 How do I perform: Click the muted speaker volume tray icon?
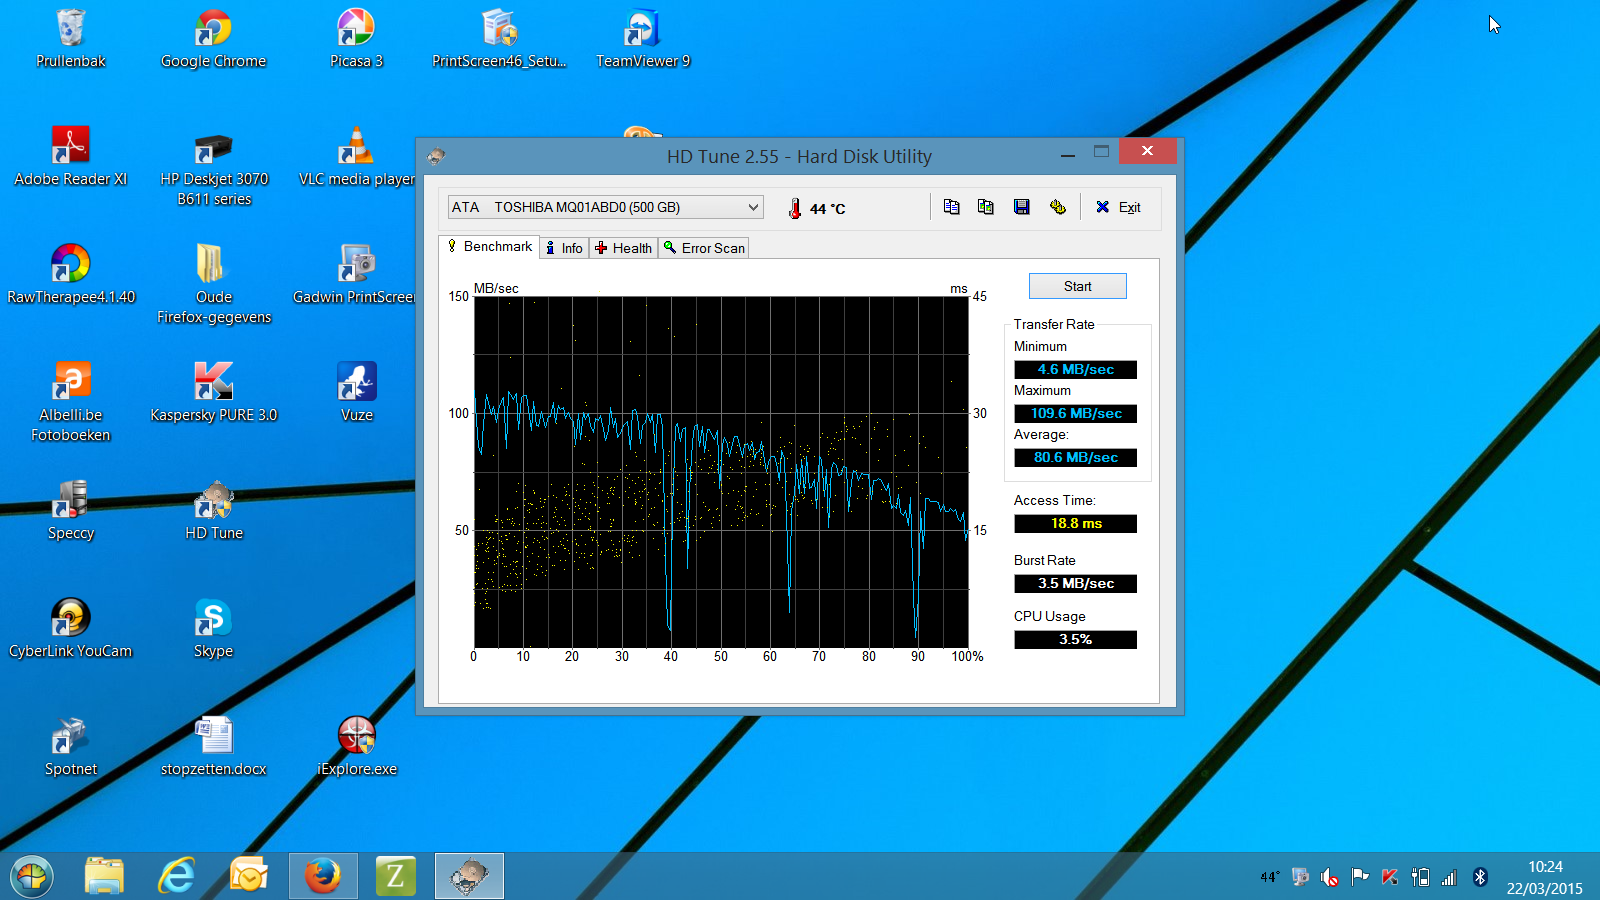[1329, 877]
